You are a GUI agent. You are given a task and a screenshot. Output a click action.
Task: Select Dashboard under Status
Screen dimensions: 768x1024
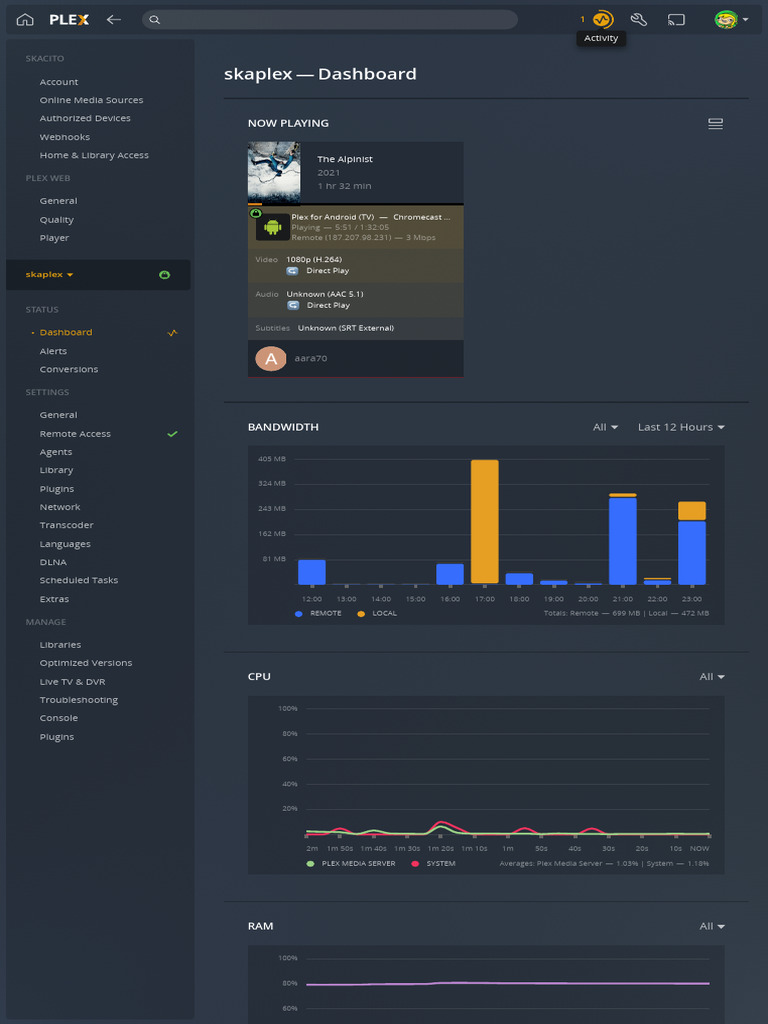point(66,332)
